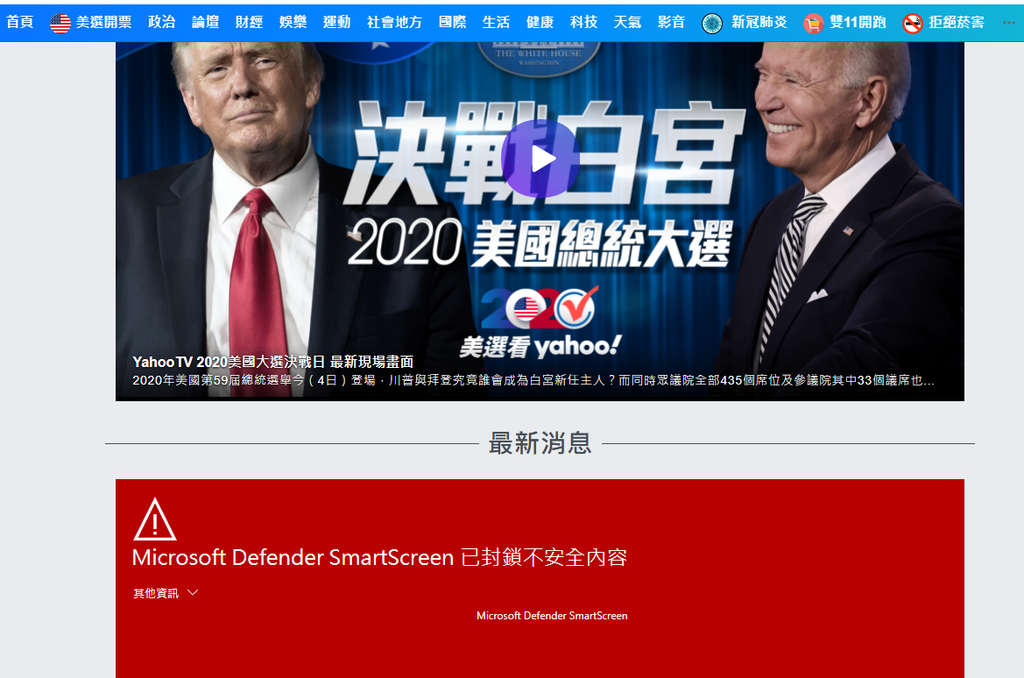This screenshot has height=678, width=1024.
Task: Expand 其他資訊 chevron in SmartScreen warning
Action: [x=193, y=592]
